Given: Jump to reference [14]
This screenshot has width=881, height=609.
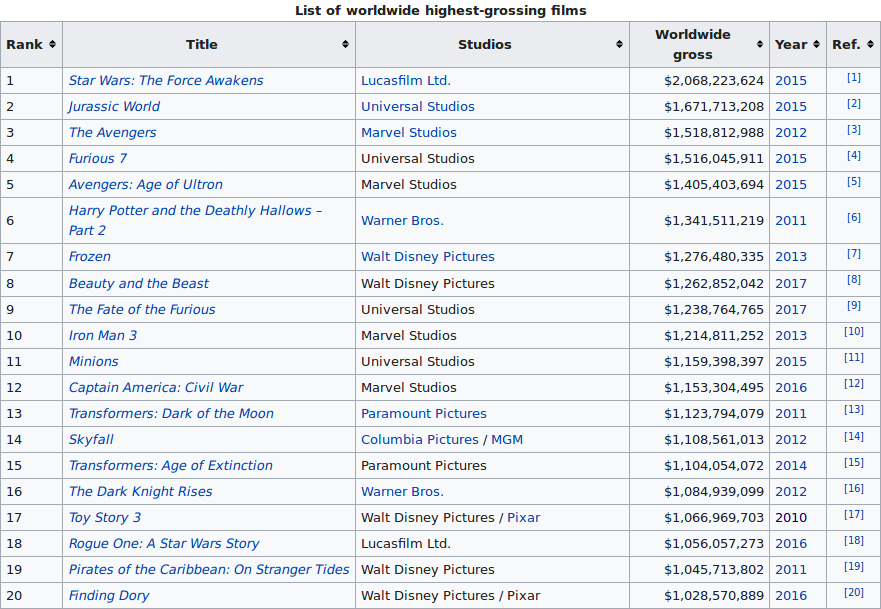Looking at the screenshot, I should pos(853,436).
